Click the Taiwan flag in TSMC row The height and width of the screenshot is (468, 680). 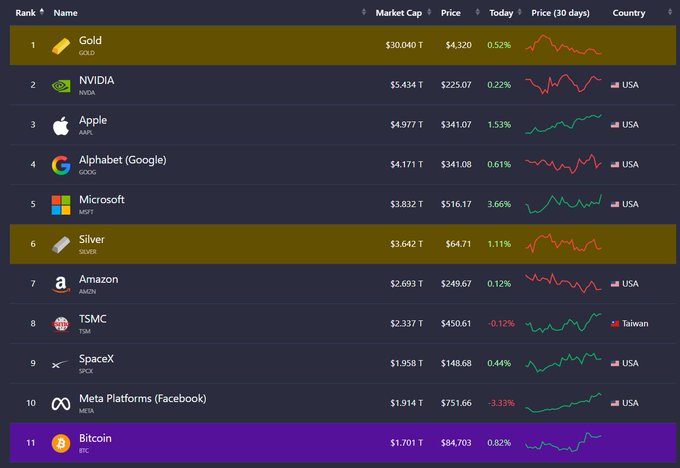click(x=615, y=324)
